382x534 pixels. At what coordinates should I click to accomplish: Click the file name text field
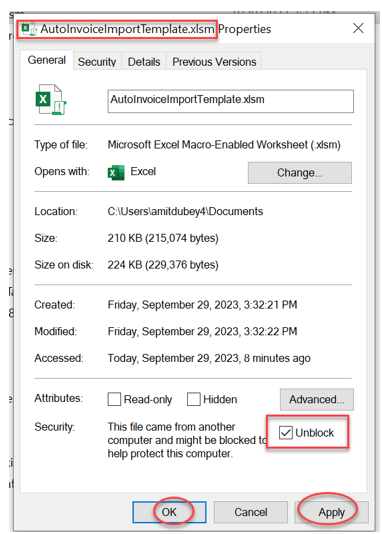(230, 101)
